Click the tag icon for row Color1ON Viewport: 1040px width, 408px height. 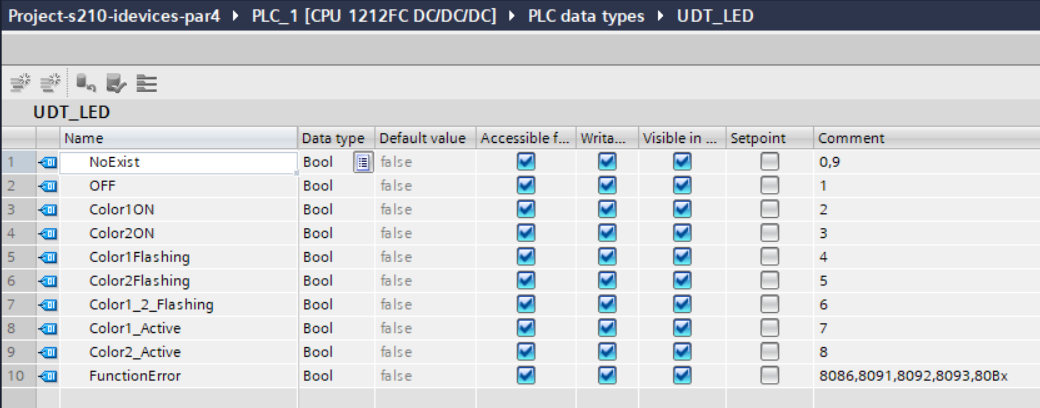point(48,210)
